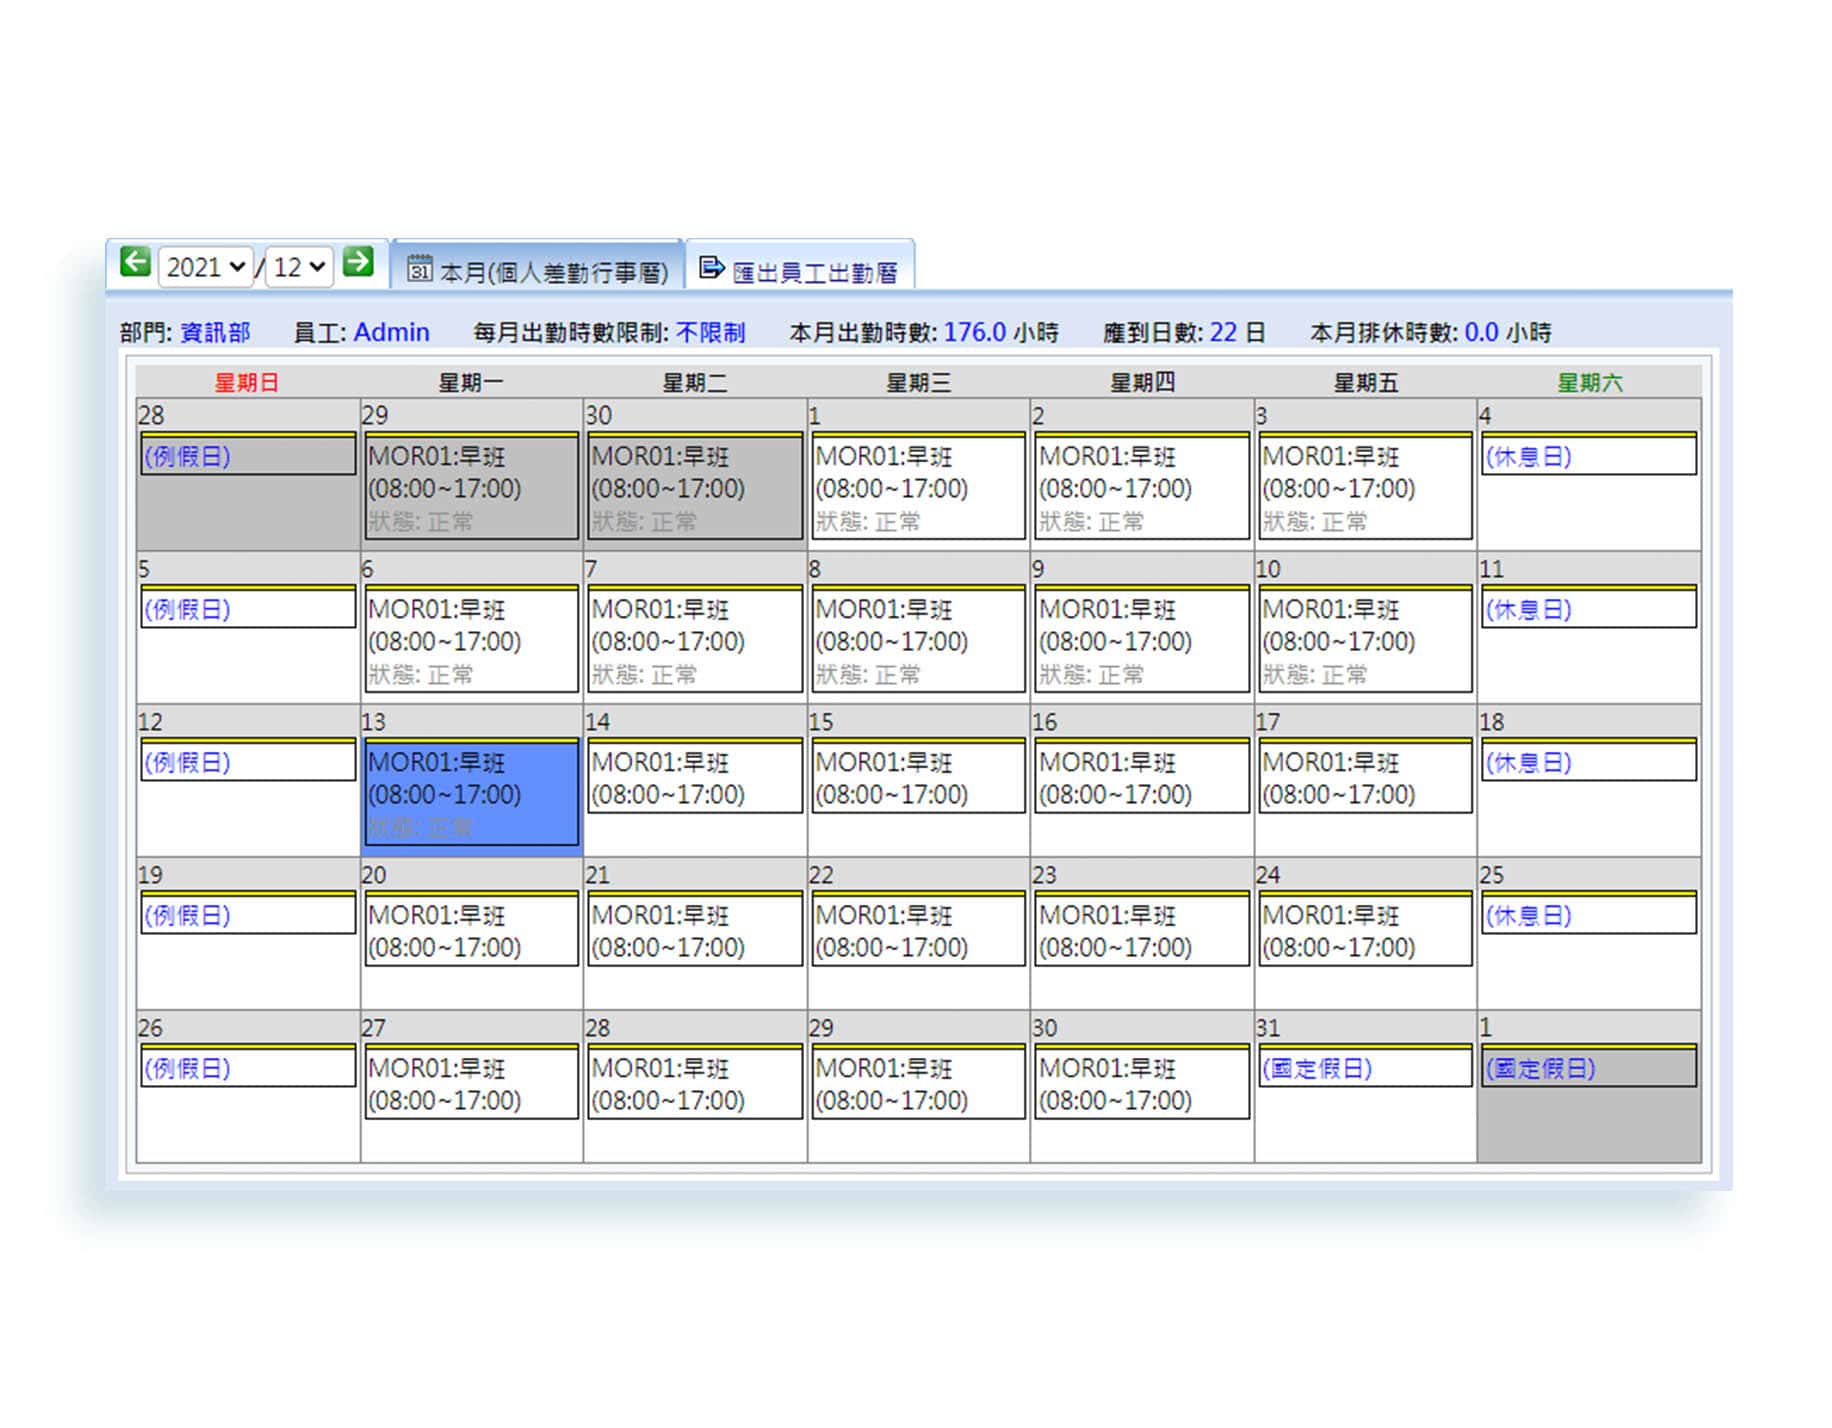
Task: Select the MOR01 shift on November 29
Action: [x=471, y=487]
